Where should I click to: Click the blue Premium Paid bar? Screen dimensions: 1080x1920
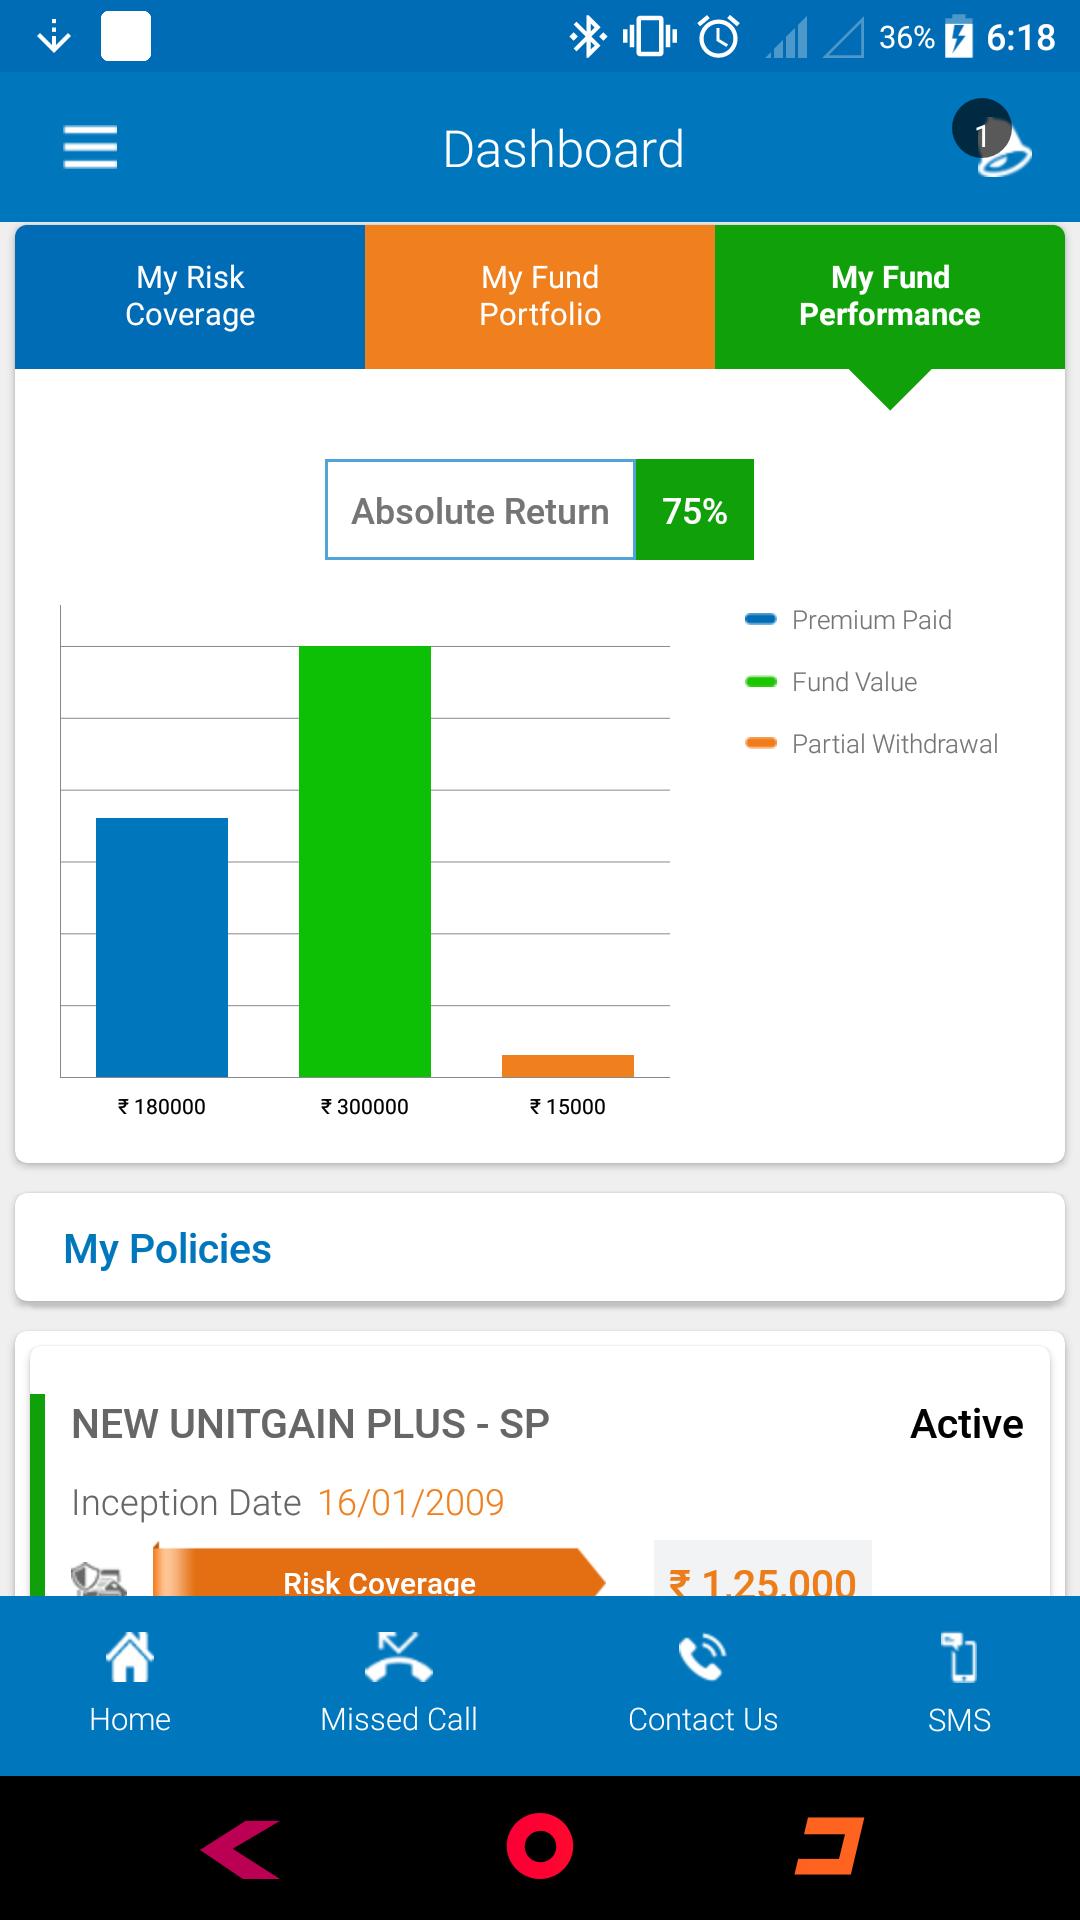pyautogui.click(x=162, y=946)
